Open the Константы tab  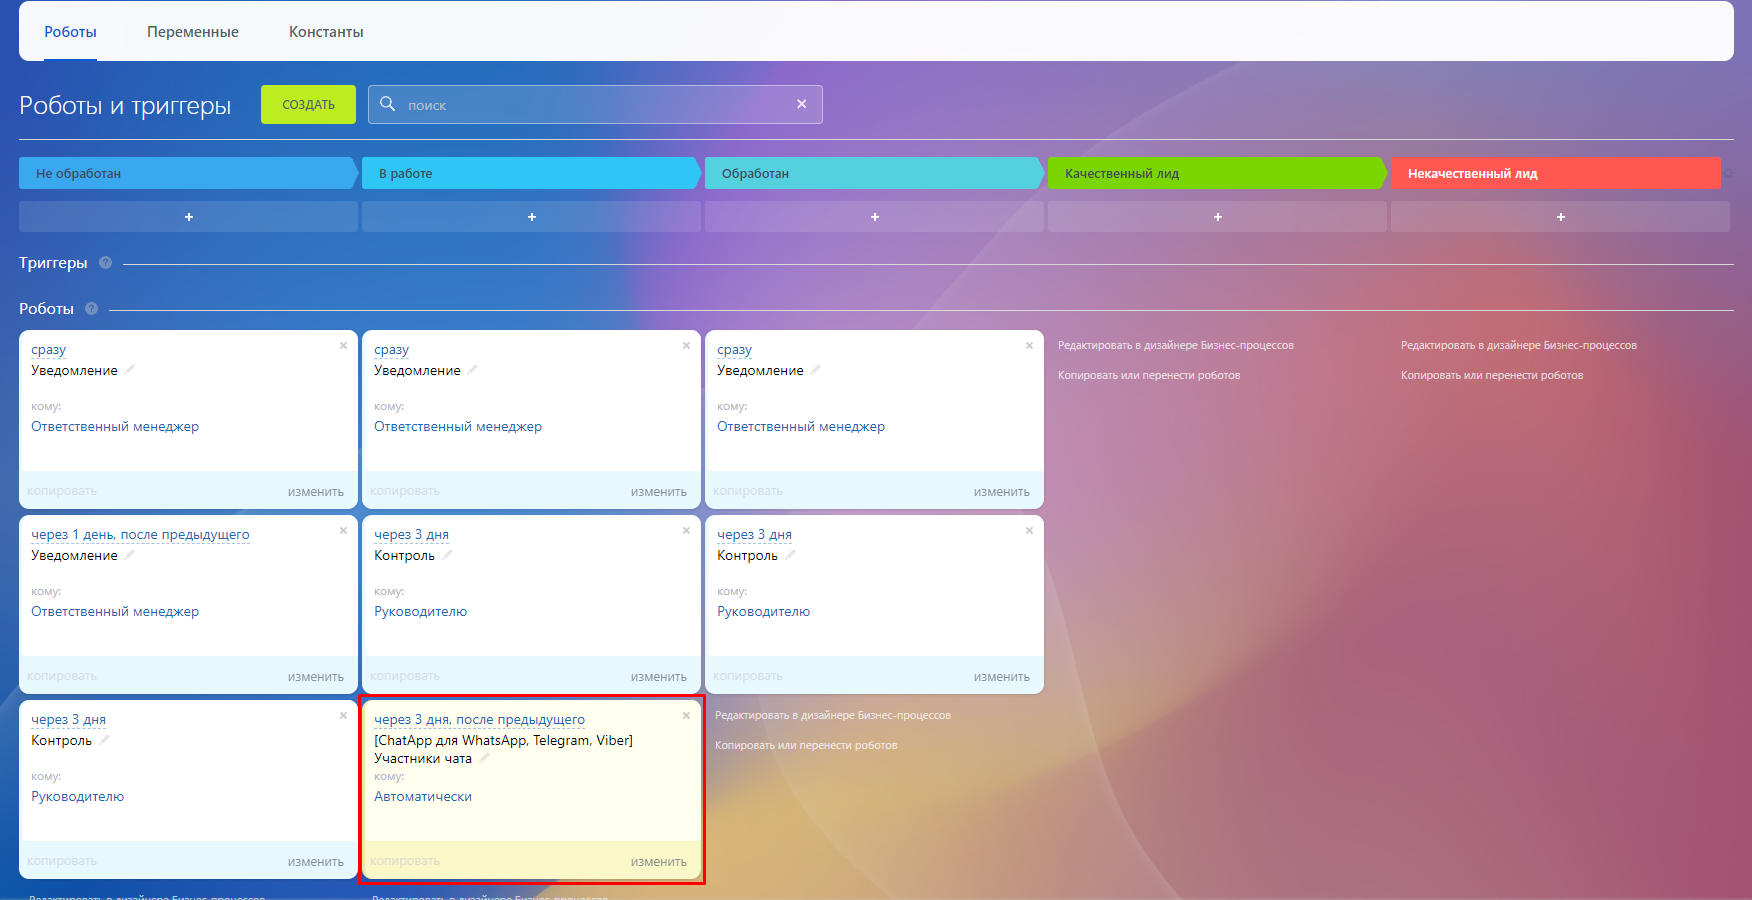point(326,32)
